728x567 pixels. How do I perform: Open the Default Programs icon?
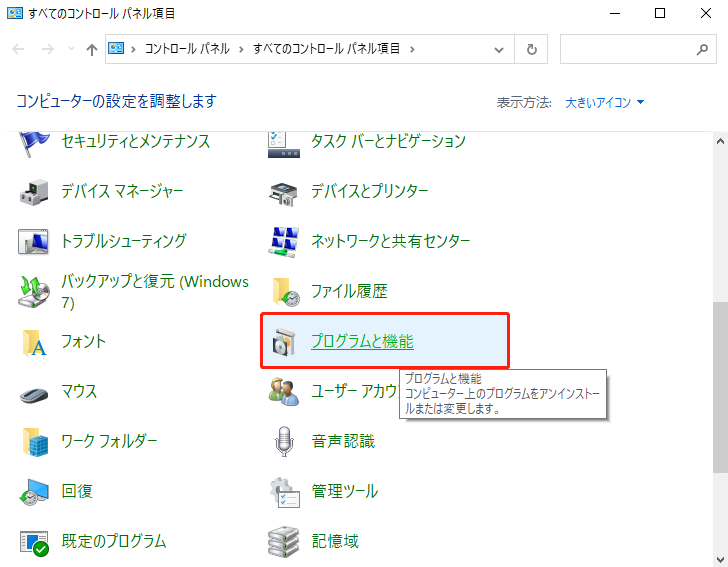tap(34, 543)
